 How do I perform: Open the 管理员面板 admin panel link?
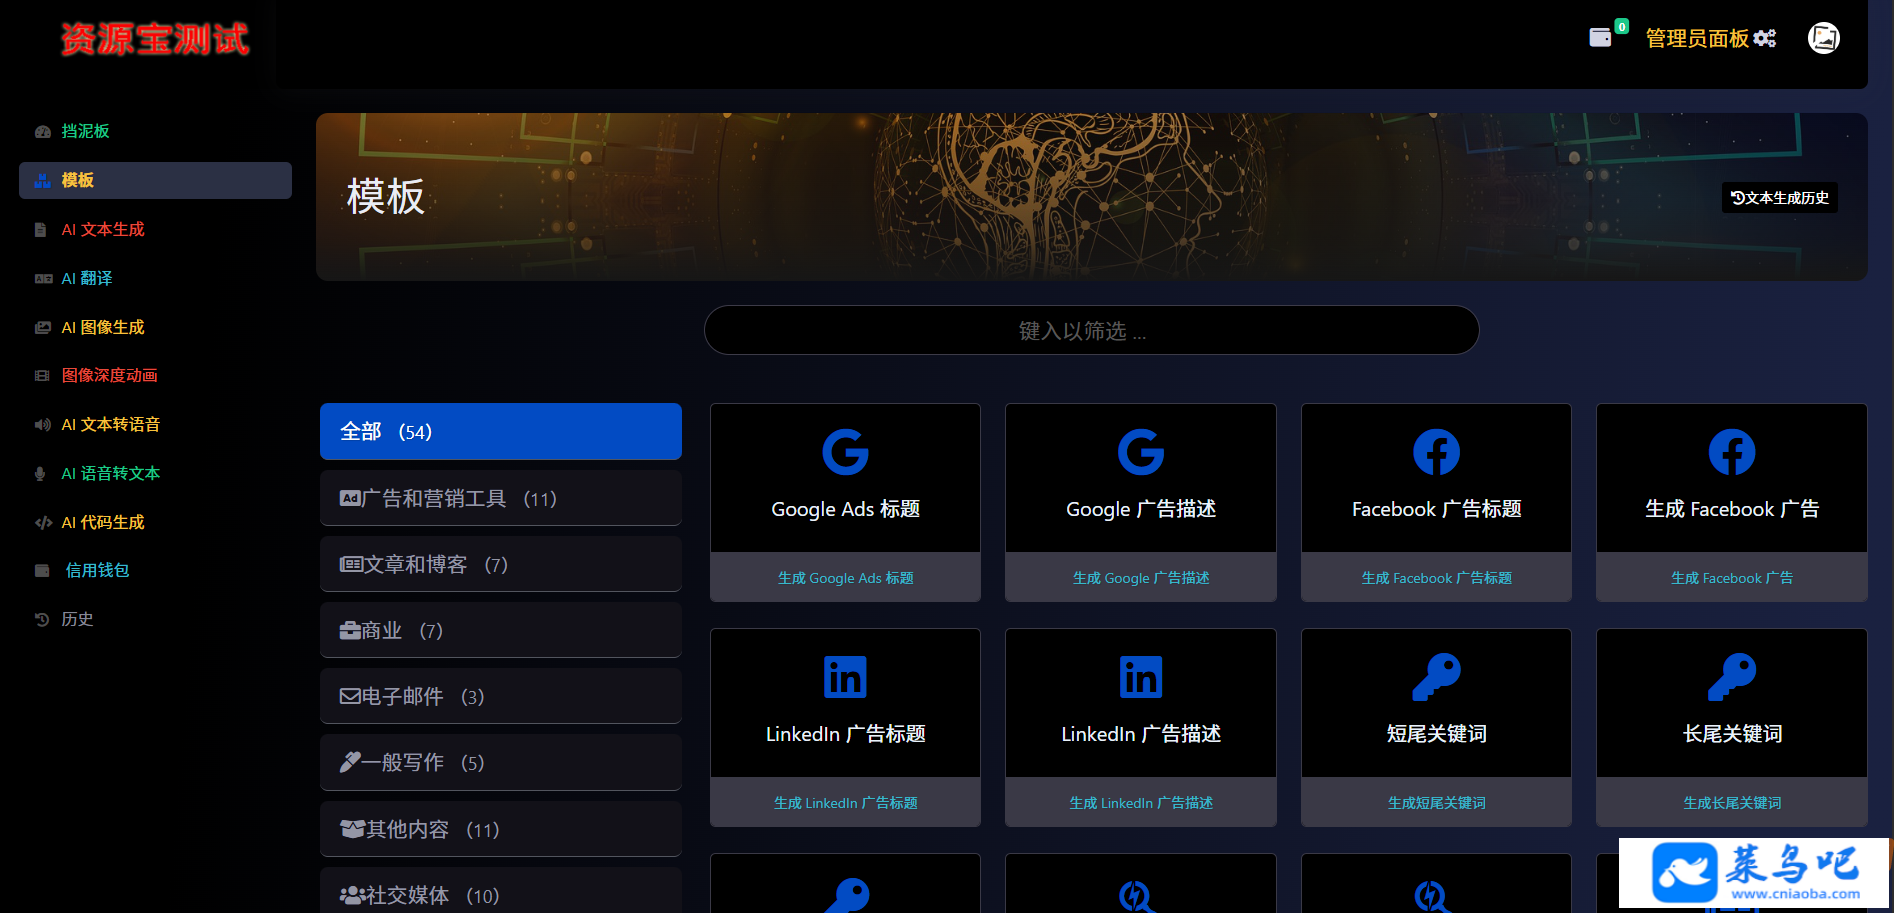coord(1710,38)
